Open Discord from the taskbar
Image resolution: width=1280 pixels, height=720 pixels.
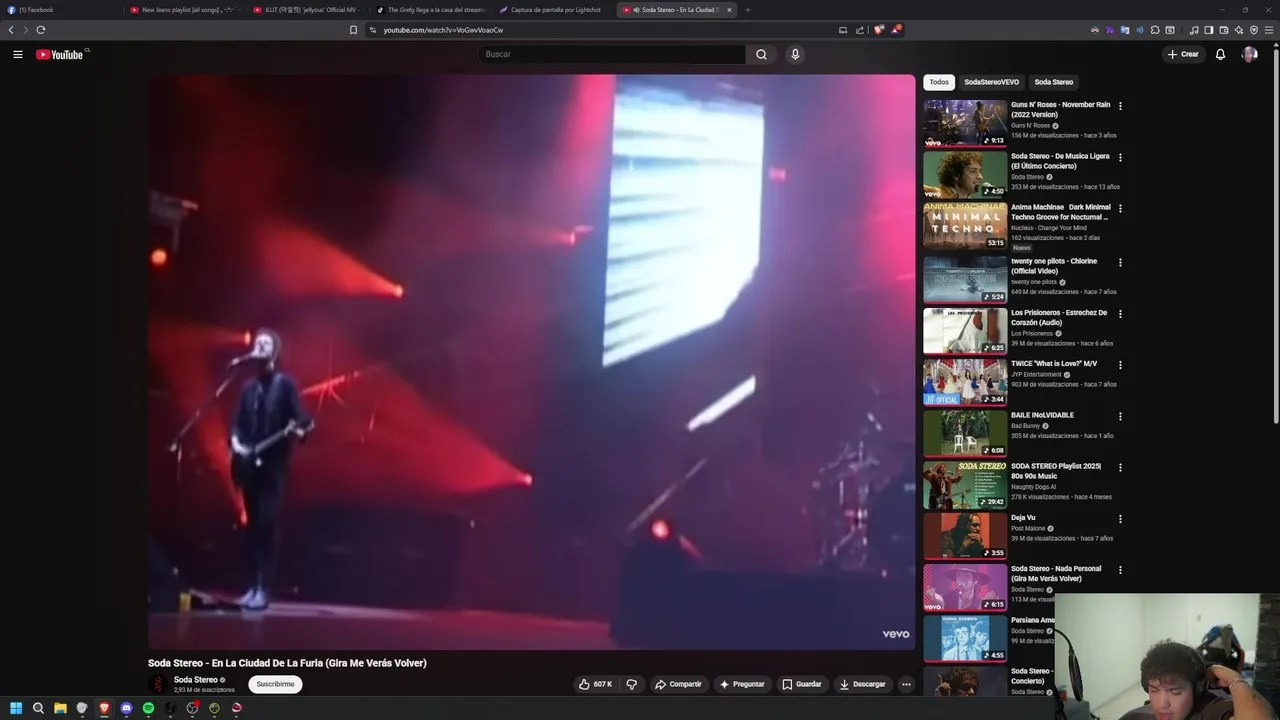pos(126,708)
